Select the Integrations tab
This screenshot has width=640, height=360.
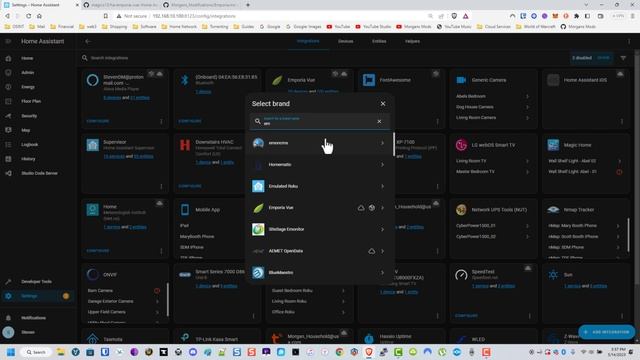click(308, 41)
